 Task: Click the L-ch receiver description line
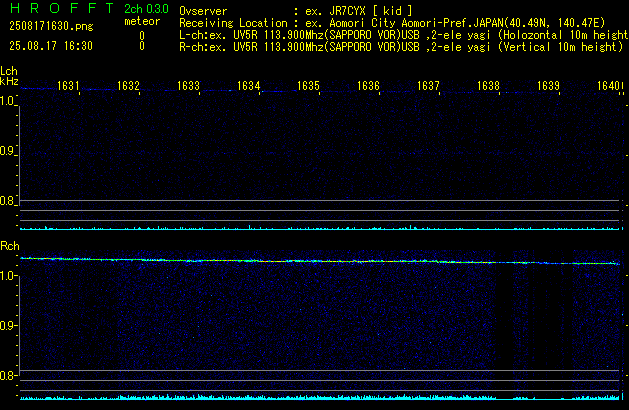pyautogui.click(x=404, y=35)
